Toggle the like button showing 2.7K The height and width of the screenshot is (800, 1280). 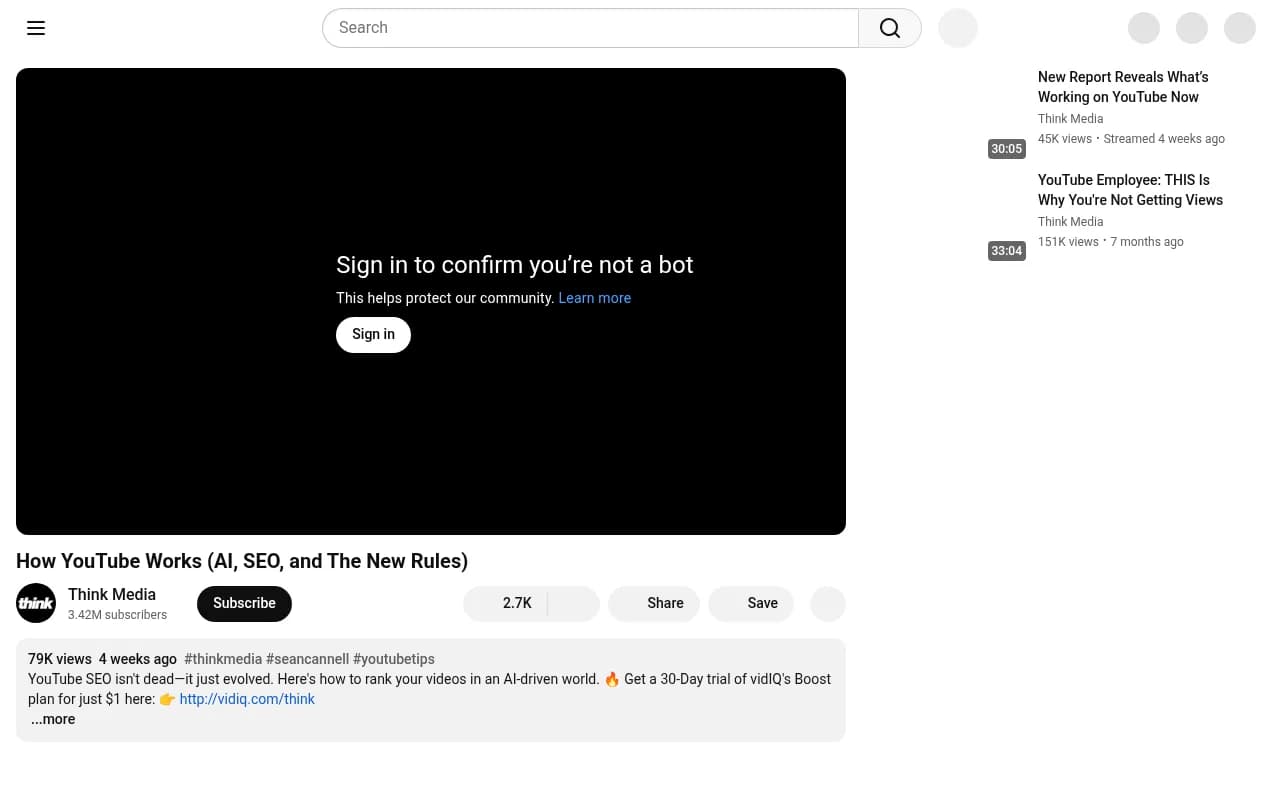coord(507,603)
